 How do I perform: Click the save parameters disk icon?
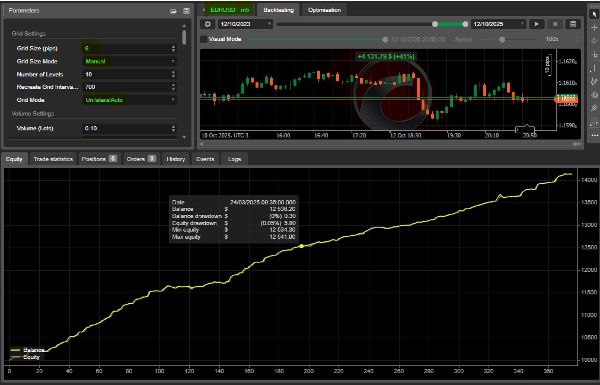click(x=186, y=11)
